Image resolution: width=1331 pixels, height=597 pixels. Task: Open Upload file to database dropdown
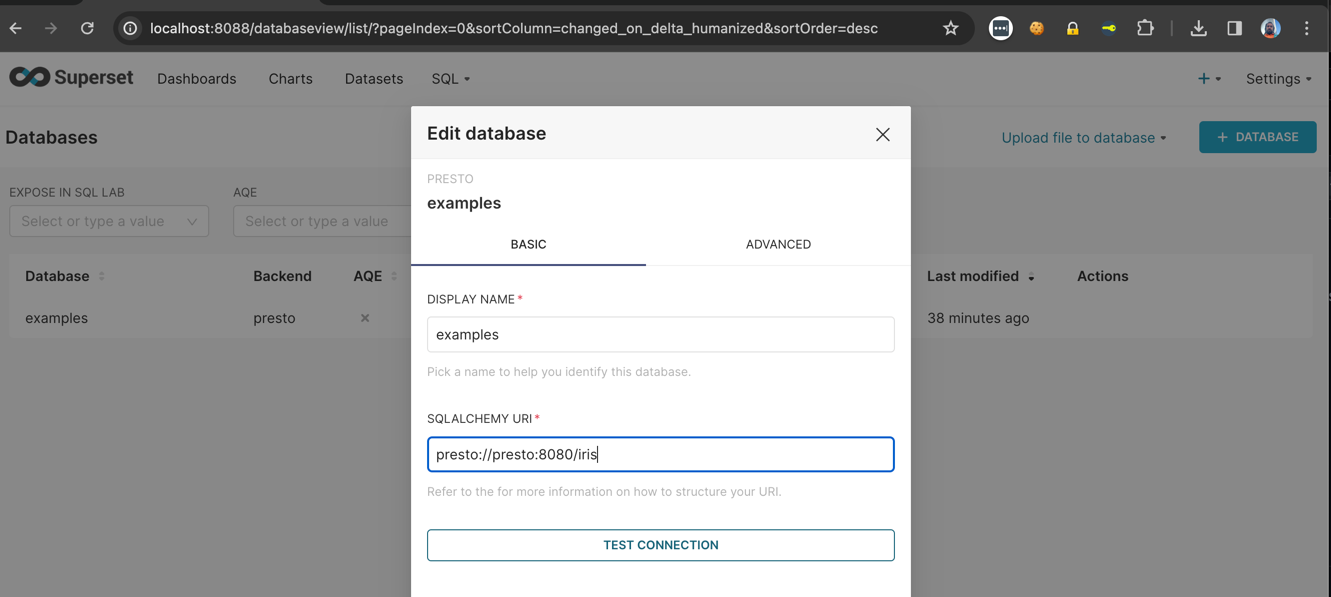pos(1084,138)
